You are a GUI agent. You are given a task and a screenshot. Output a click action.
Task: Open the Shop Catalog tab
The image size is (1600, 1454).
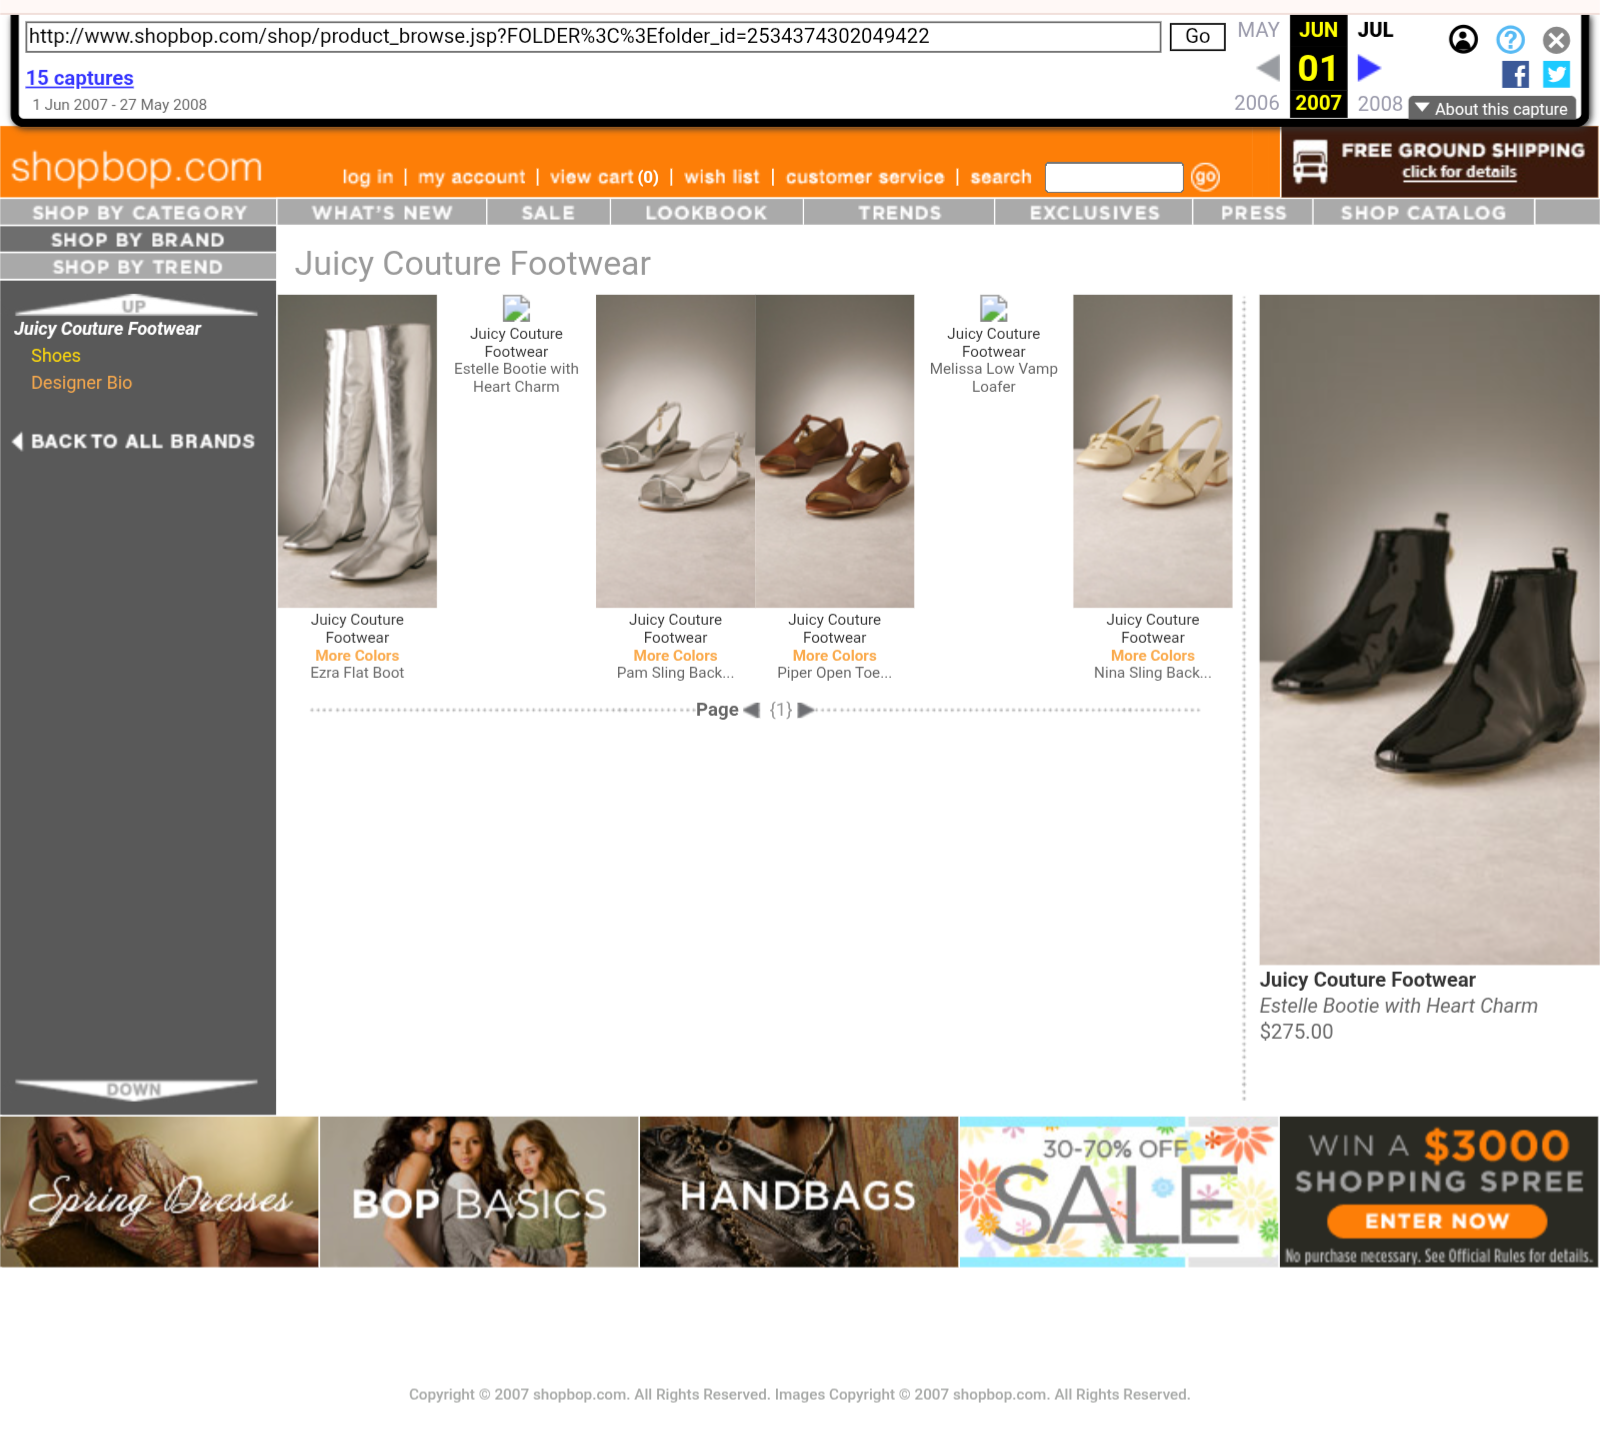pos(1423,212)
